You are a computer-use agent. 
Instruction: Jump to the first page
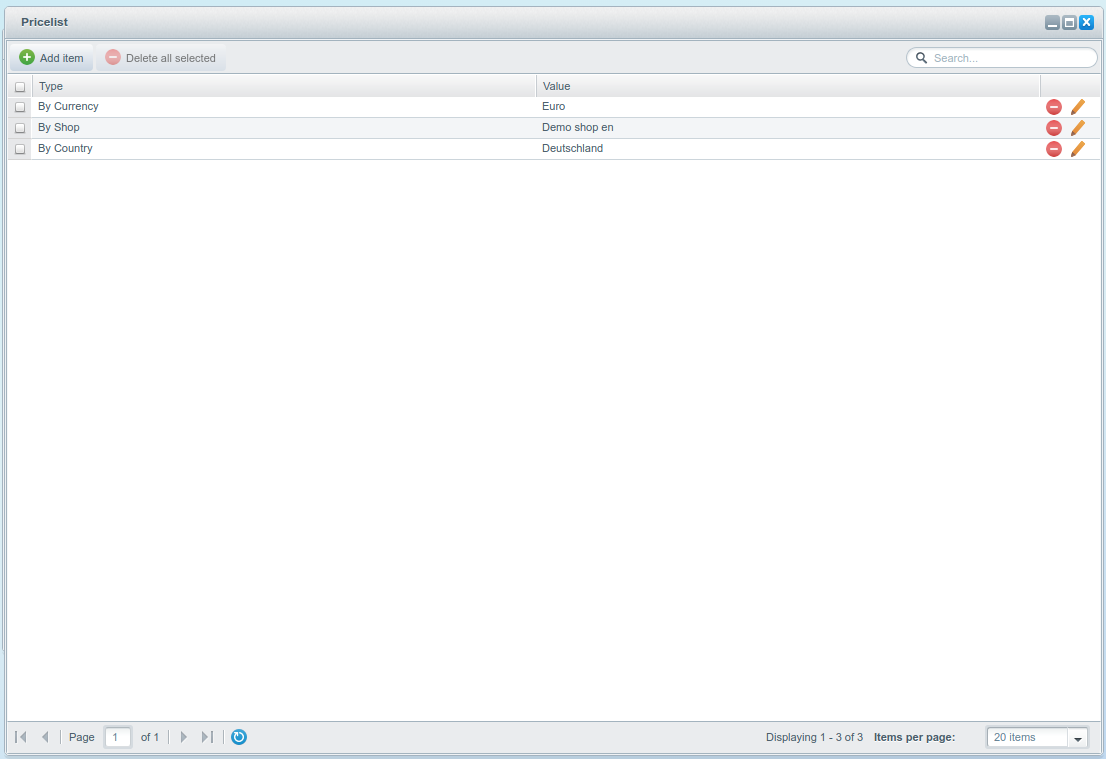[x=21, y=737]
